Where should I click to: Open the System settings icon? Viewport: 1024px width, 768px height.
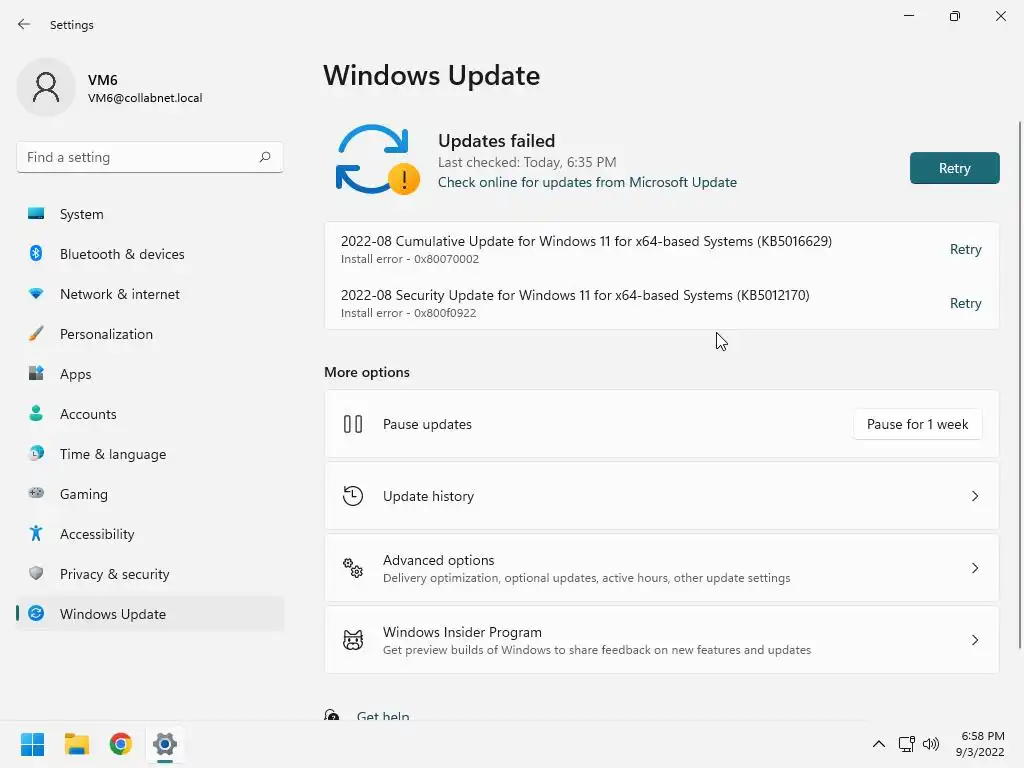(x=36, y=214)
